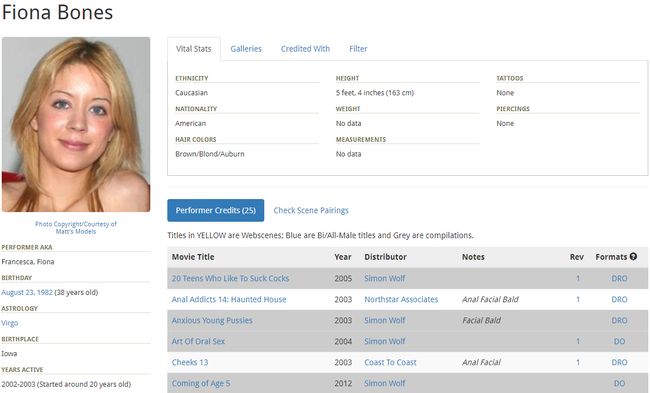
Task: Click the Formats help question-mark icon
Action: click(633, 257)
